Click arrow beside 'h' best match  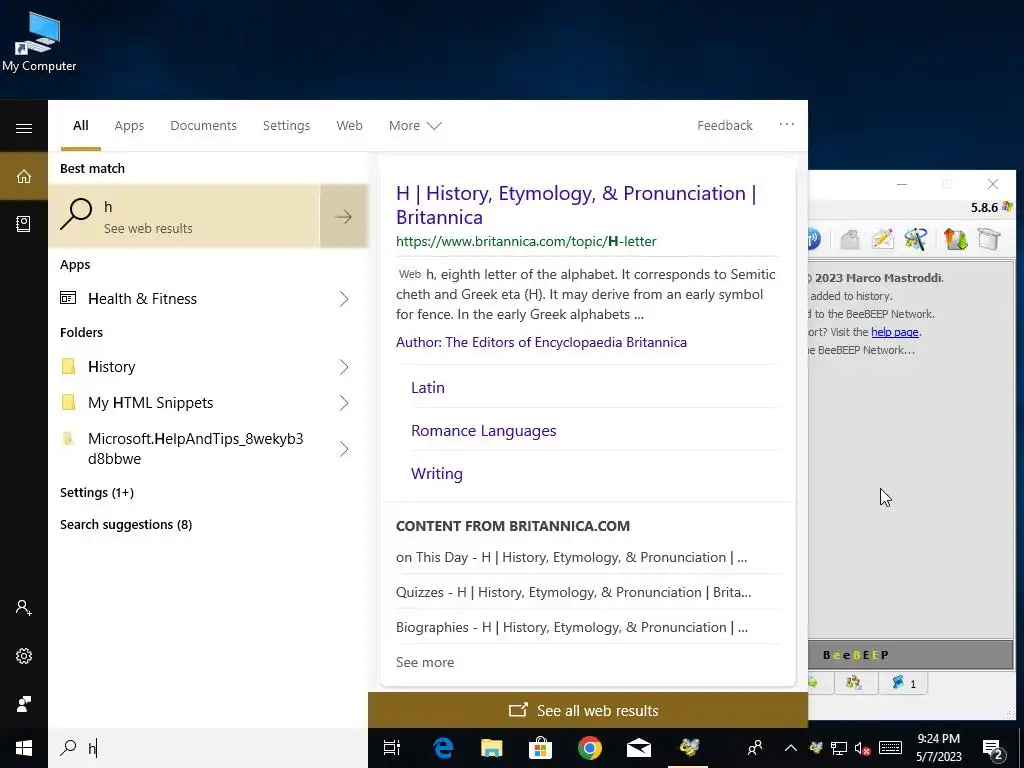click(x=344, y=216)
